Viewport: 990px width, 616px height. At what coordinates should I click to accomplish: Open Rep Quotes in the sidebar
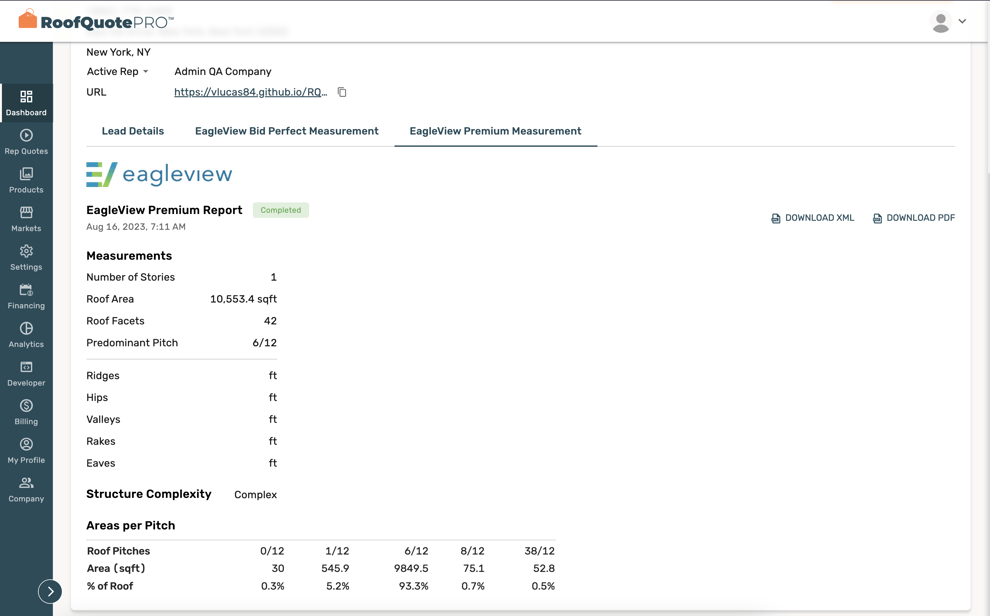[x=26, y=142]
